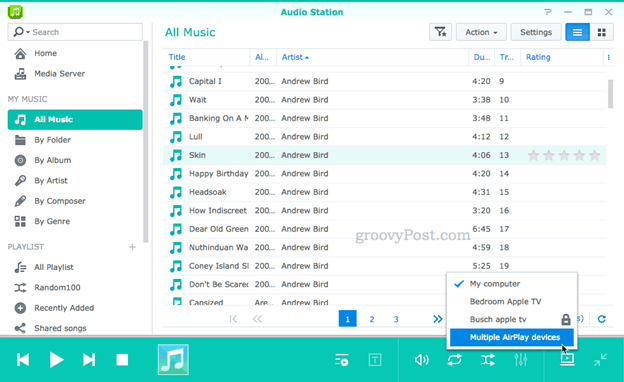Click the Audio Station app logo
This screenshot has width=624, height=382.
pyautogui.click(x=15, y=12)
